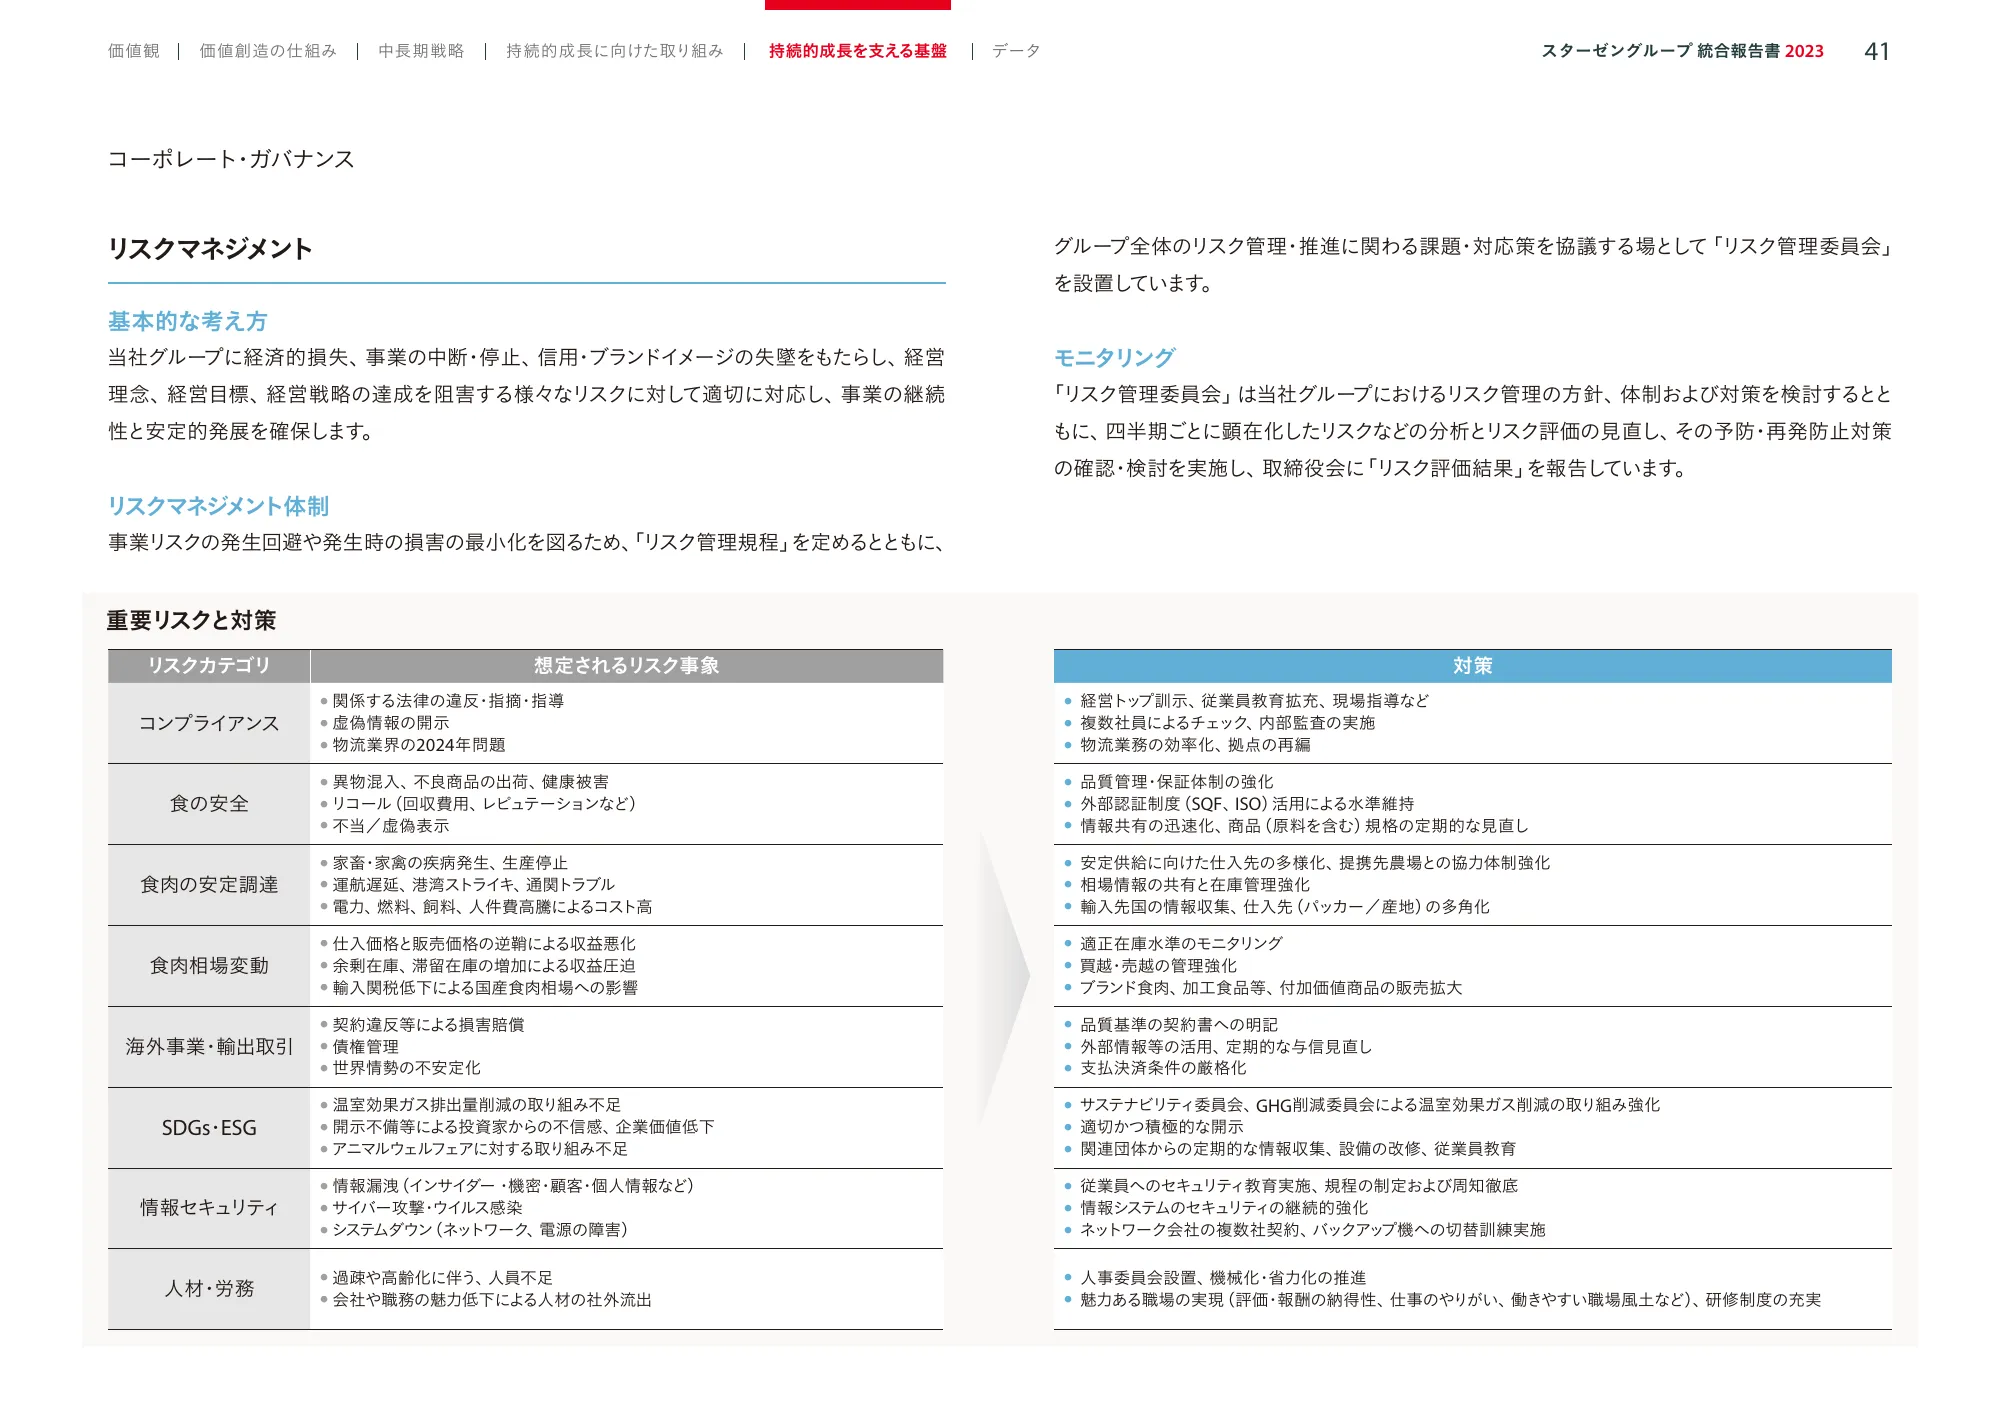Click 人事委員会設置、機械化・省力化の推進
The height and width of the screenshot is (1415, 2000).
click(1223, 1278)
